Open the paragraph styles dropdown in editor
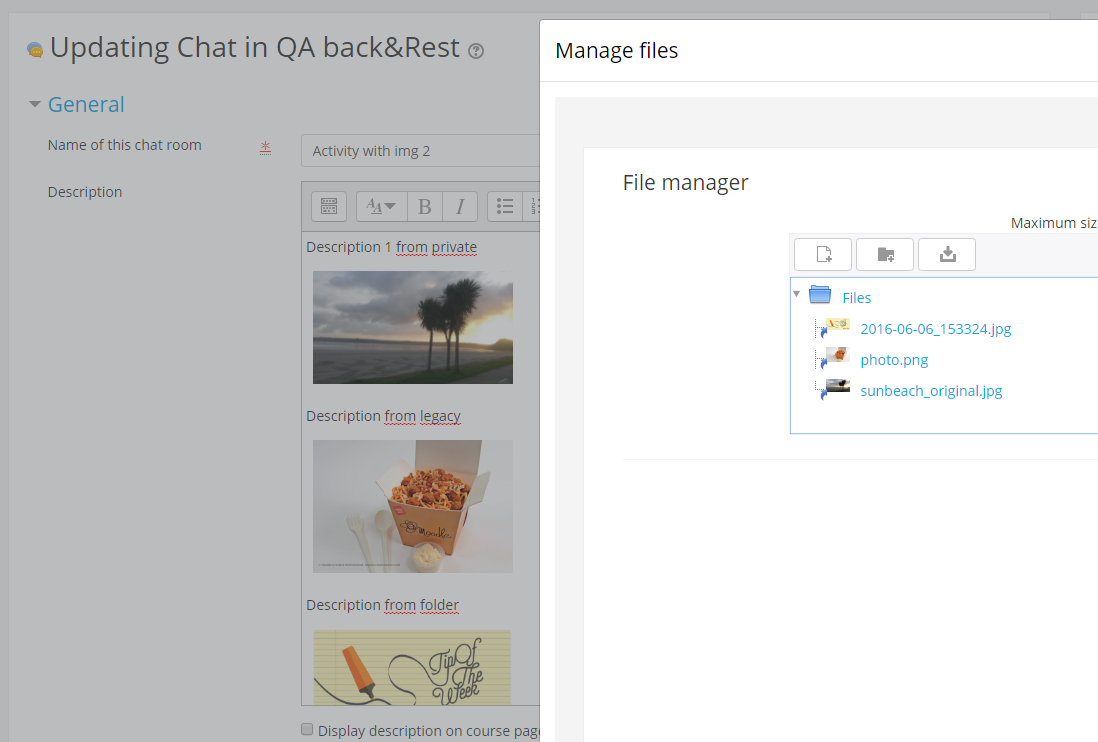1098x742 pixels. point(382,206)
